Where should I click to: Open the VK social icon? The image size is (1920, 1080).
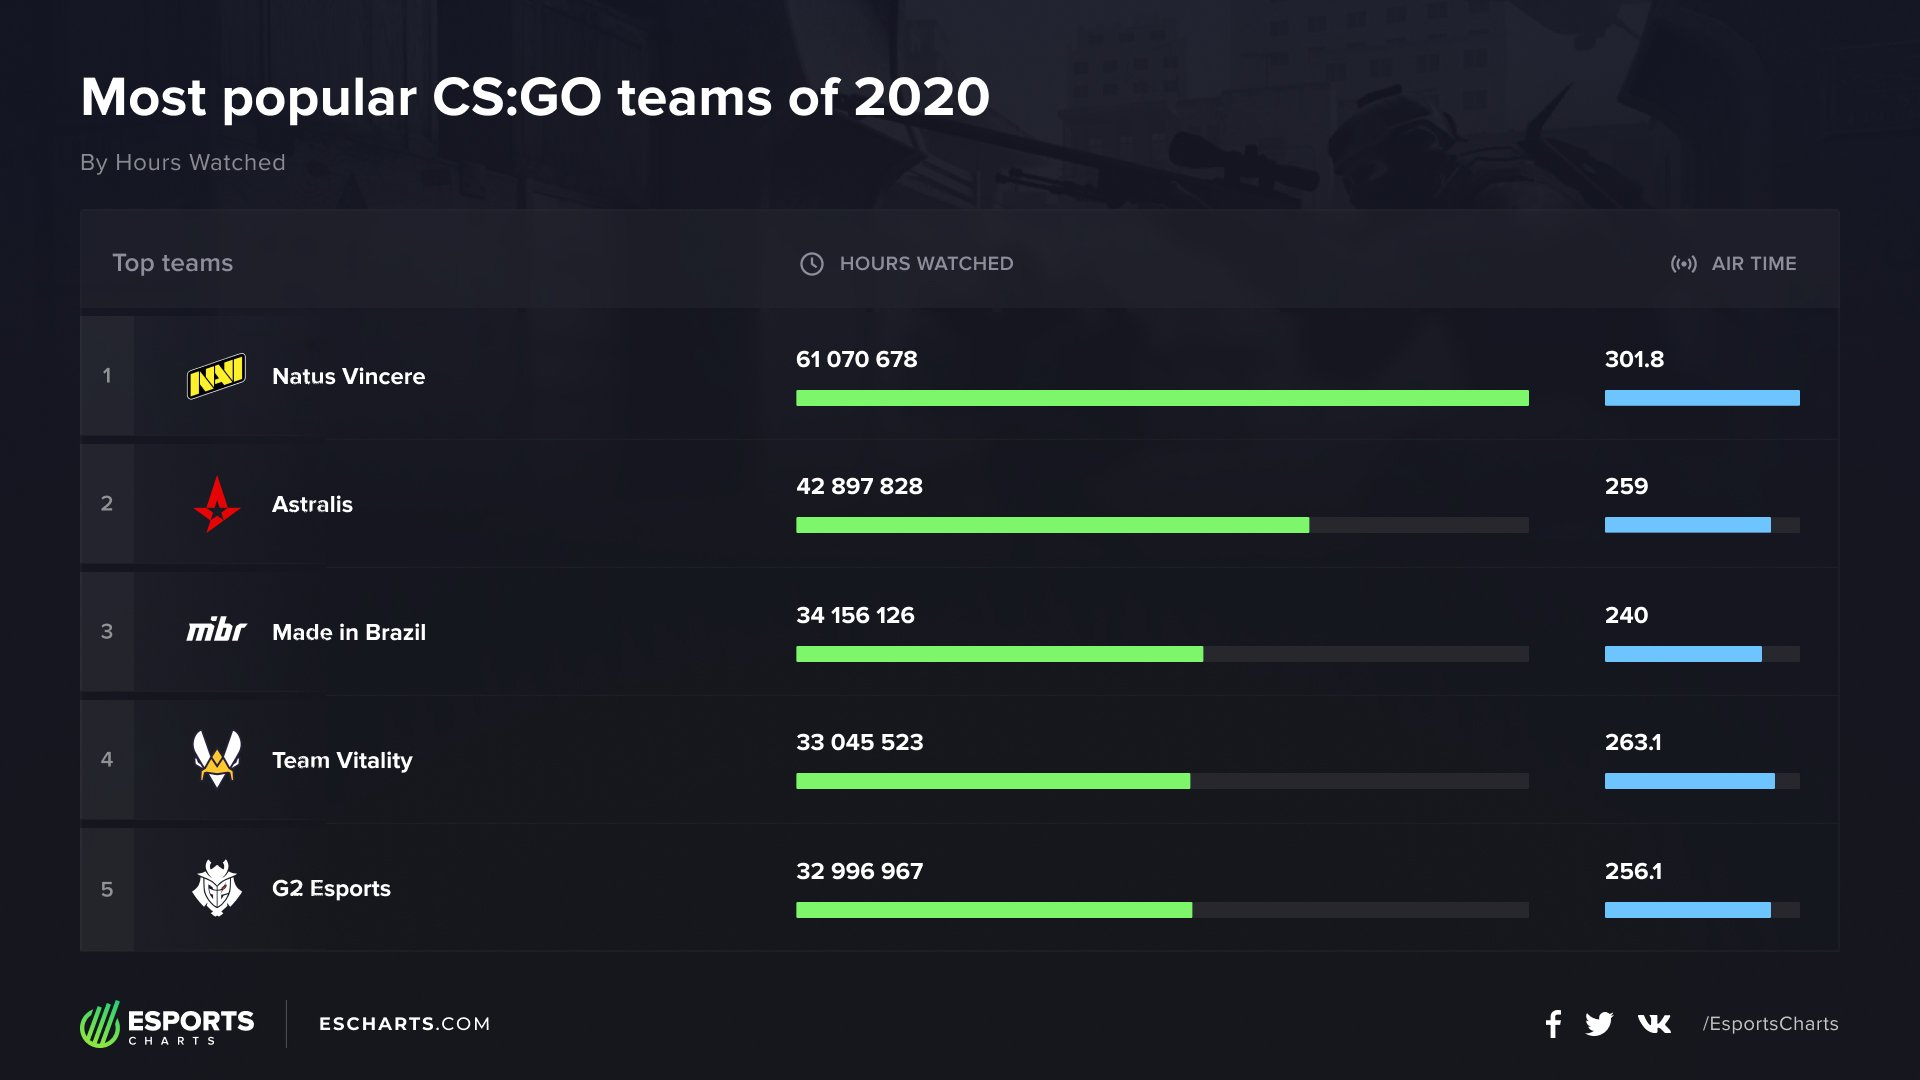[1654, 1024]
